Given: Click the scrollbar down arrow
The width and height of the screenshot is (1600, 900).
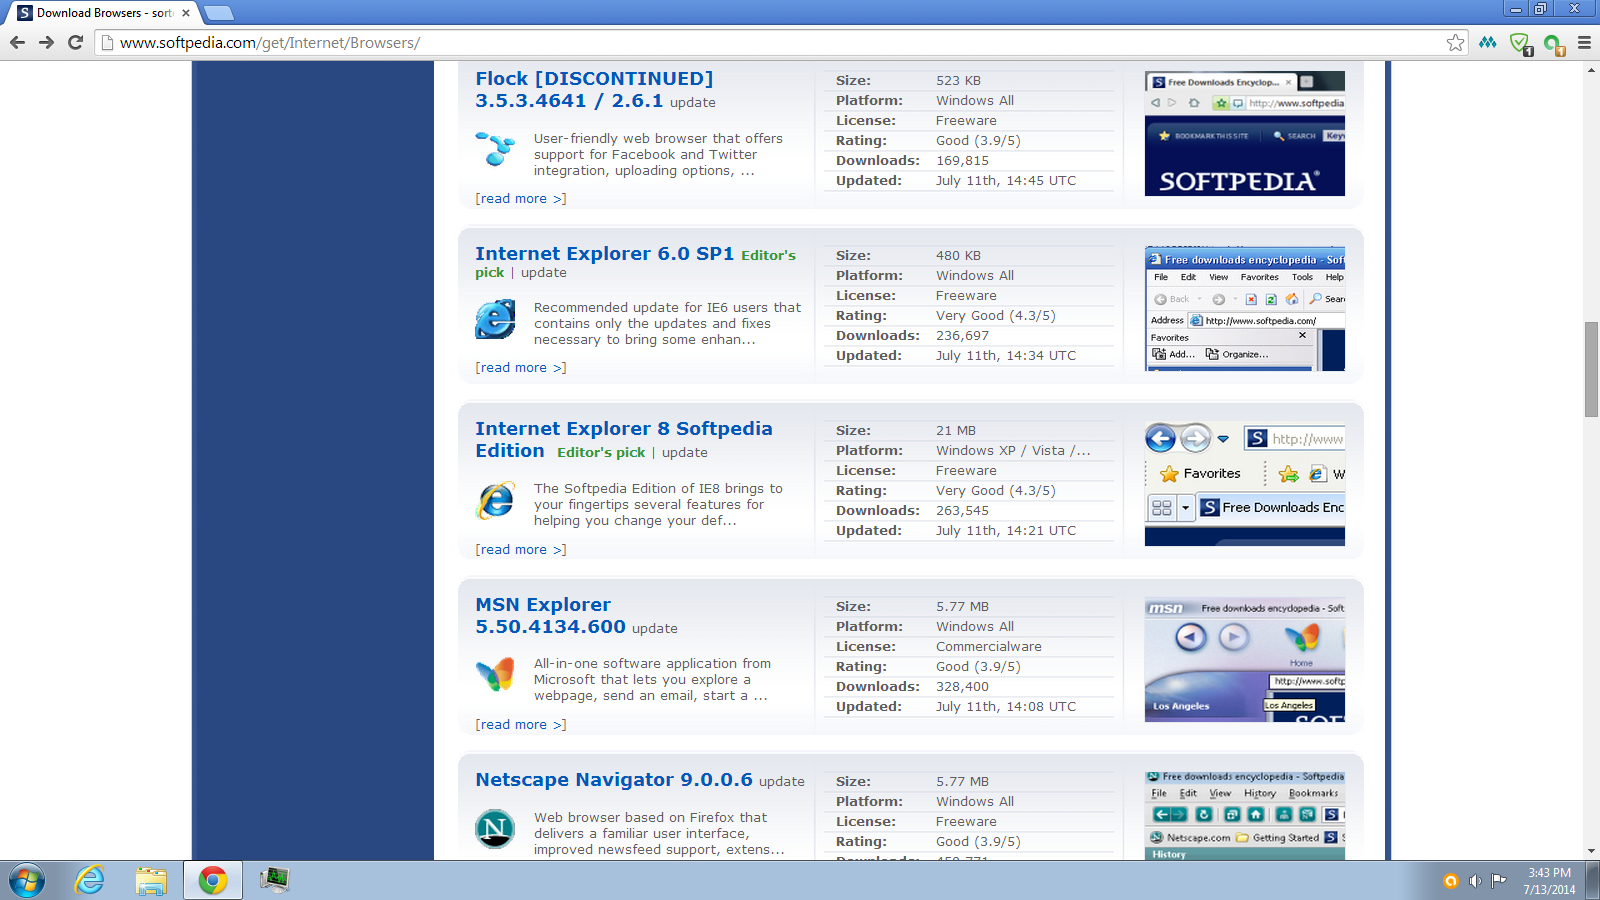Looking at the screenshot, I should tap(1590, 851).
